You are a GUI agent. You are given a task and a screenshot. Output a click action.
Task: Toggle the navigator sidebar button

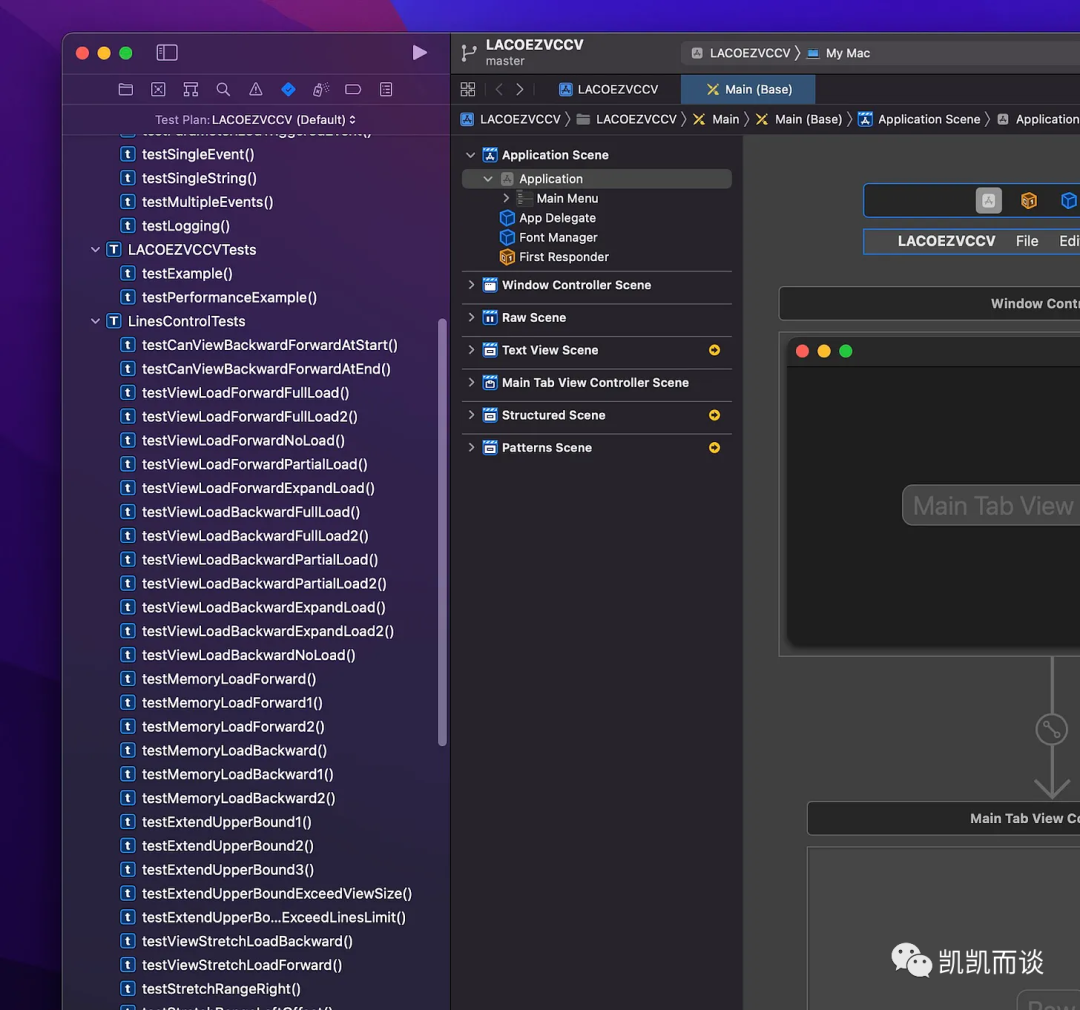[167, 52]
